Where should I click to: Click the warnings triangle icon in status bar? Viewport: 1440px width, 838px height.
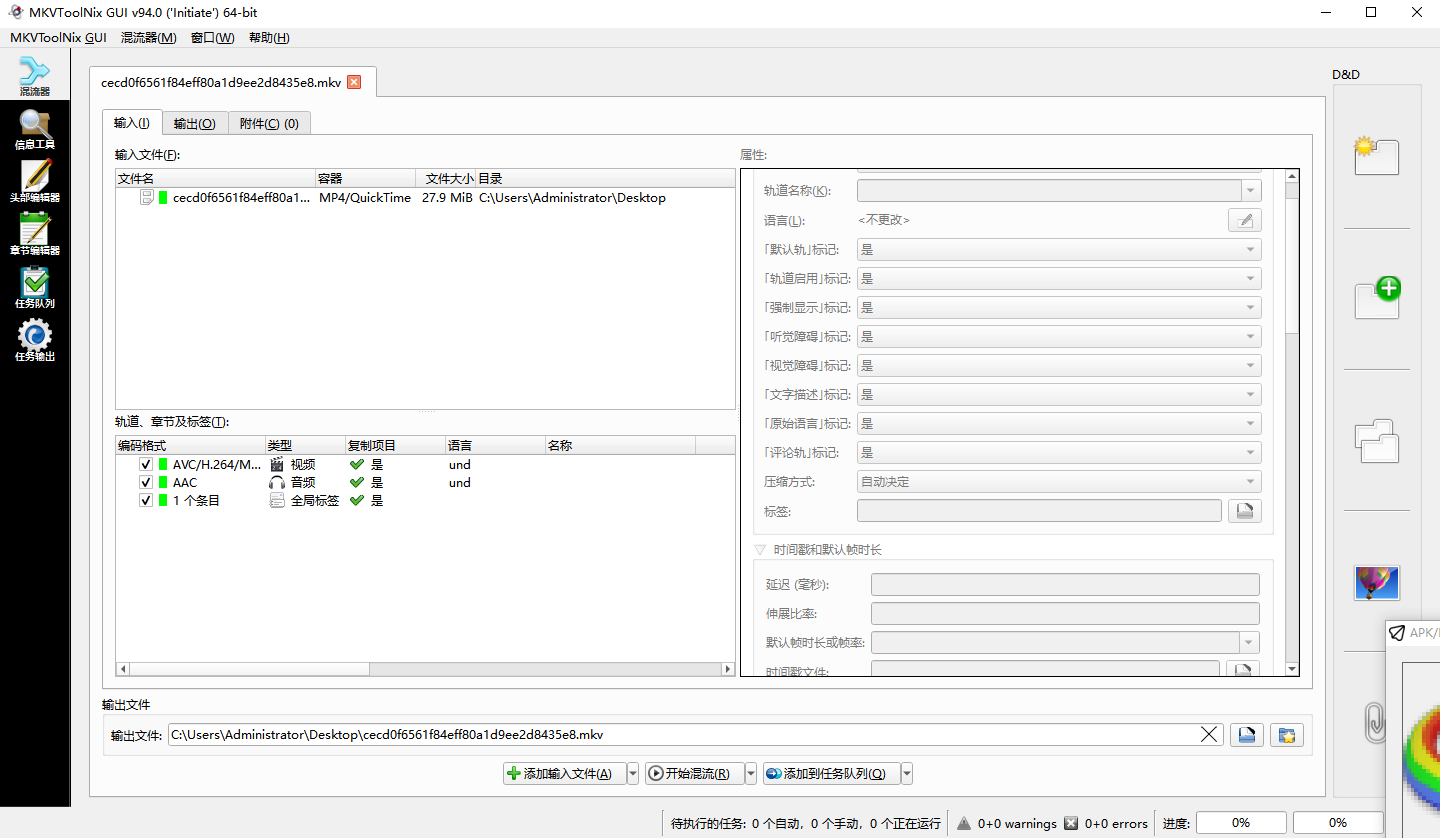[964, 823]
